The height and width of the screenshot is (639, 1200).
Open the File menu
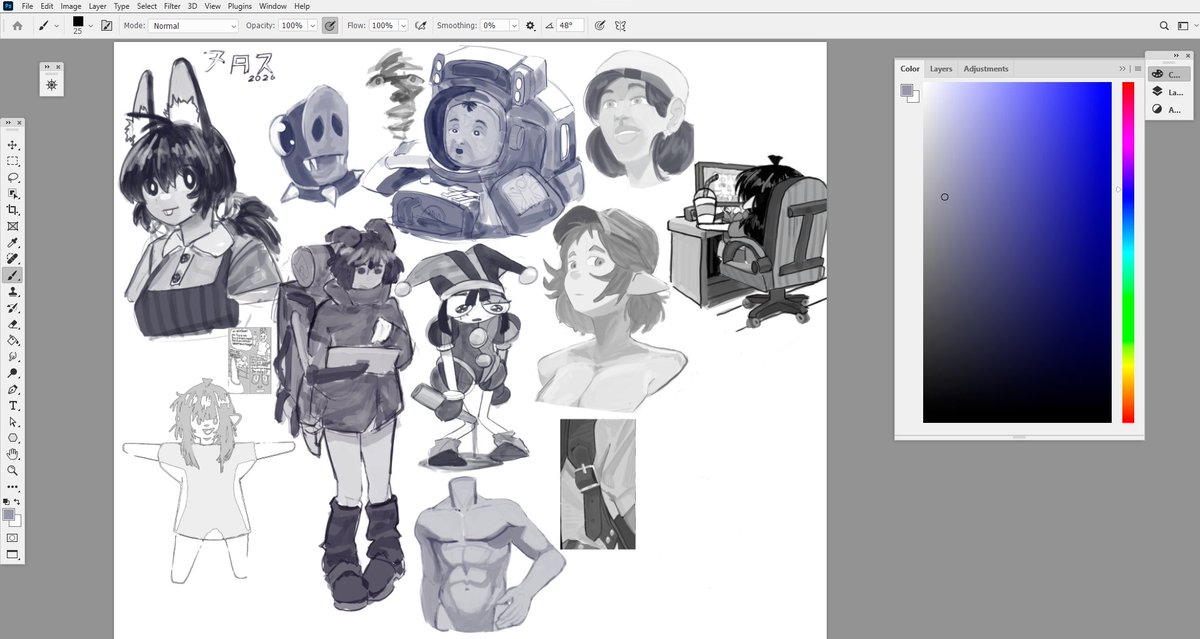click(27, 6)
